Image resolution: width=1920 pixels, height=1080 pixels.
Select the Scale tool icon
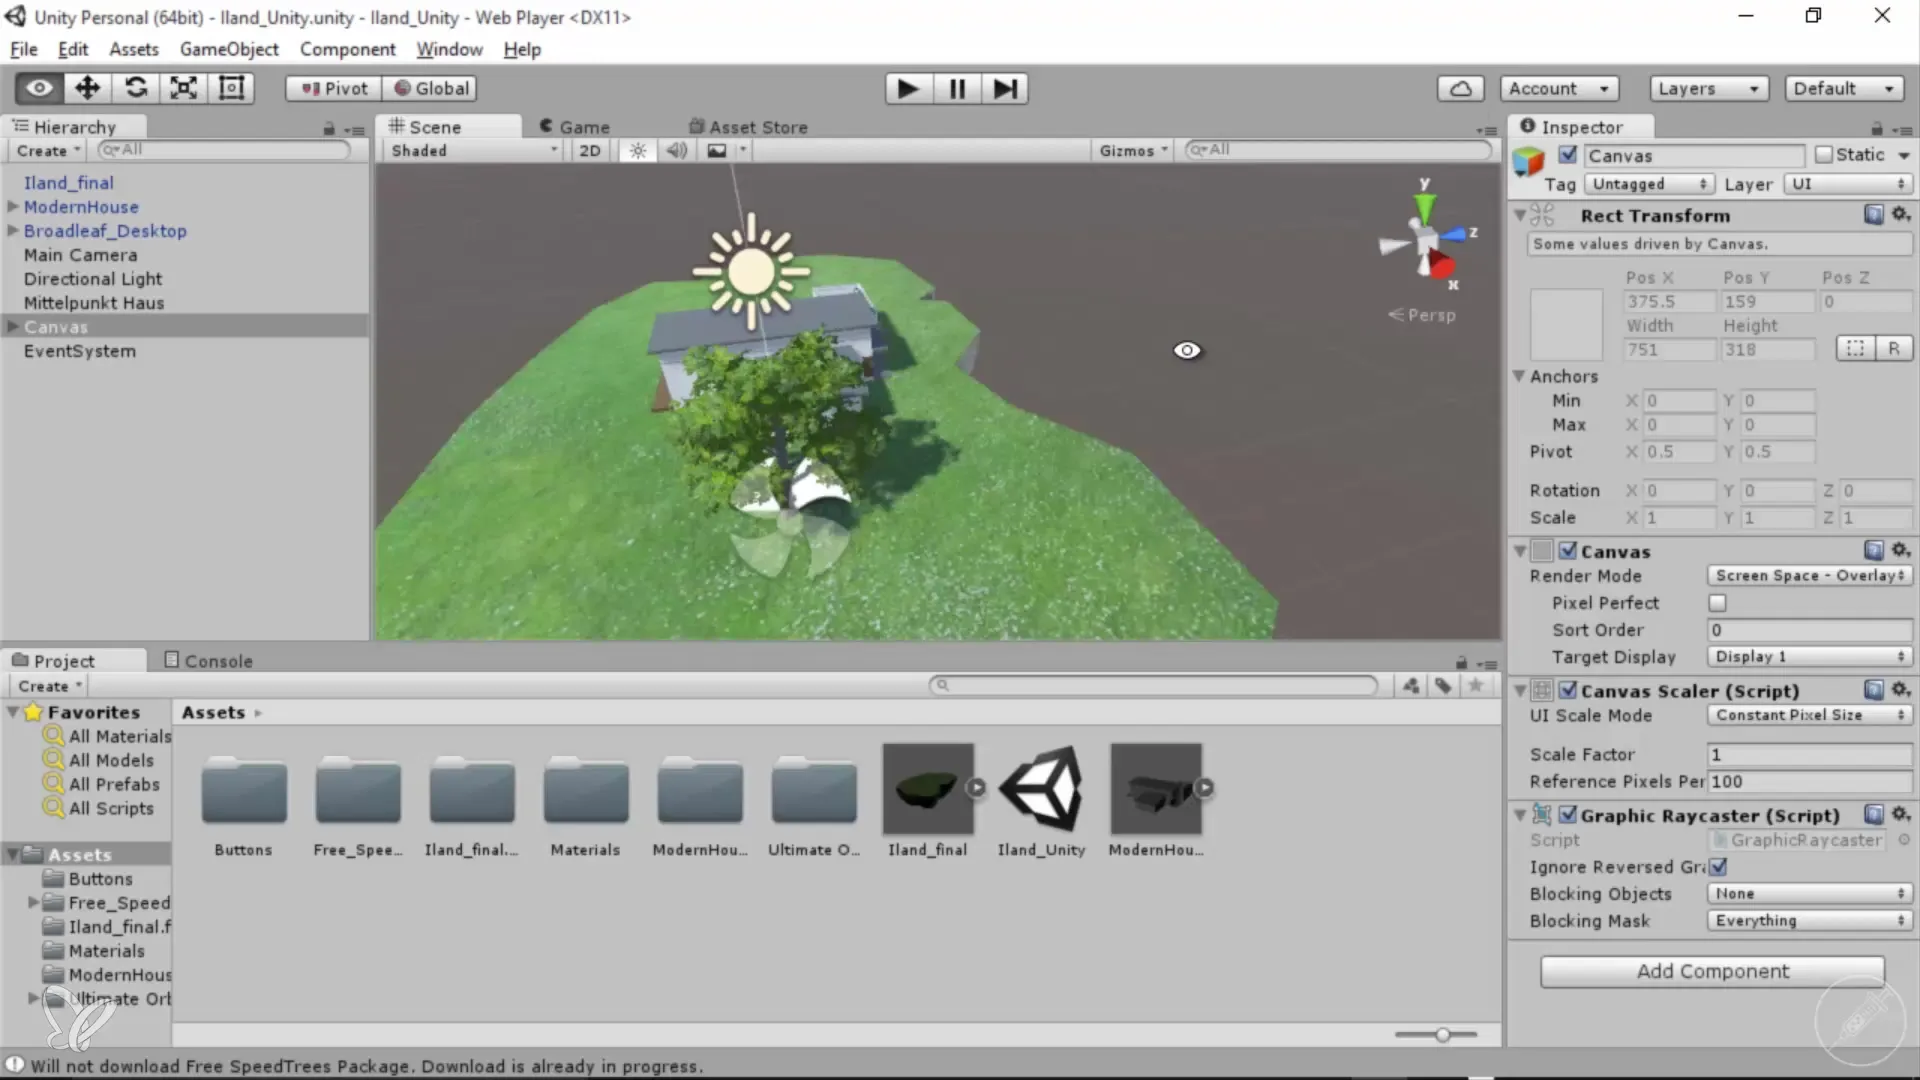184,88
